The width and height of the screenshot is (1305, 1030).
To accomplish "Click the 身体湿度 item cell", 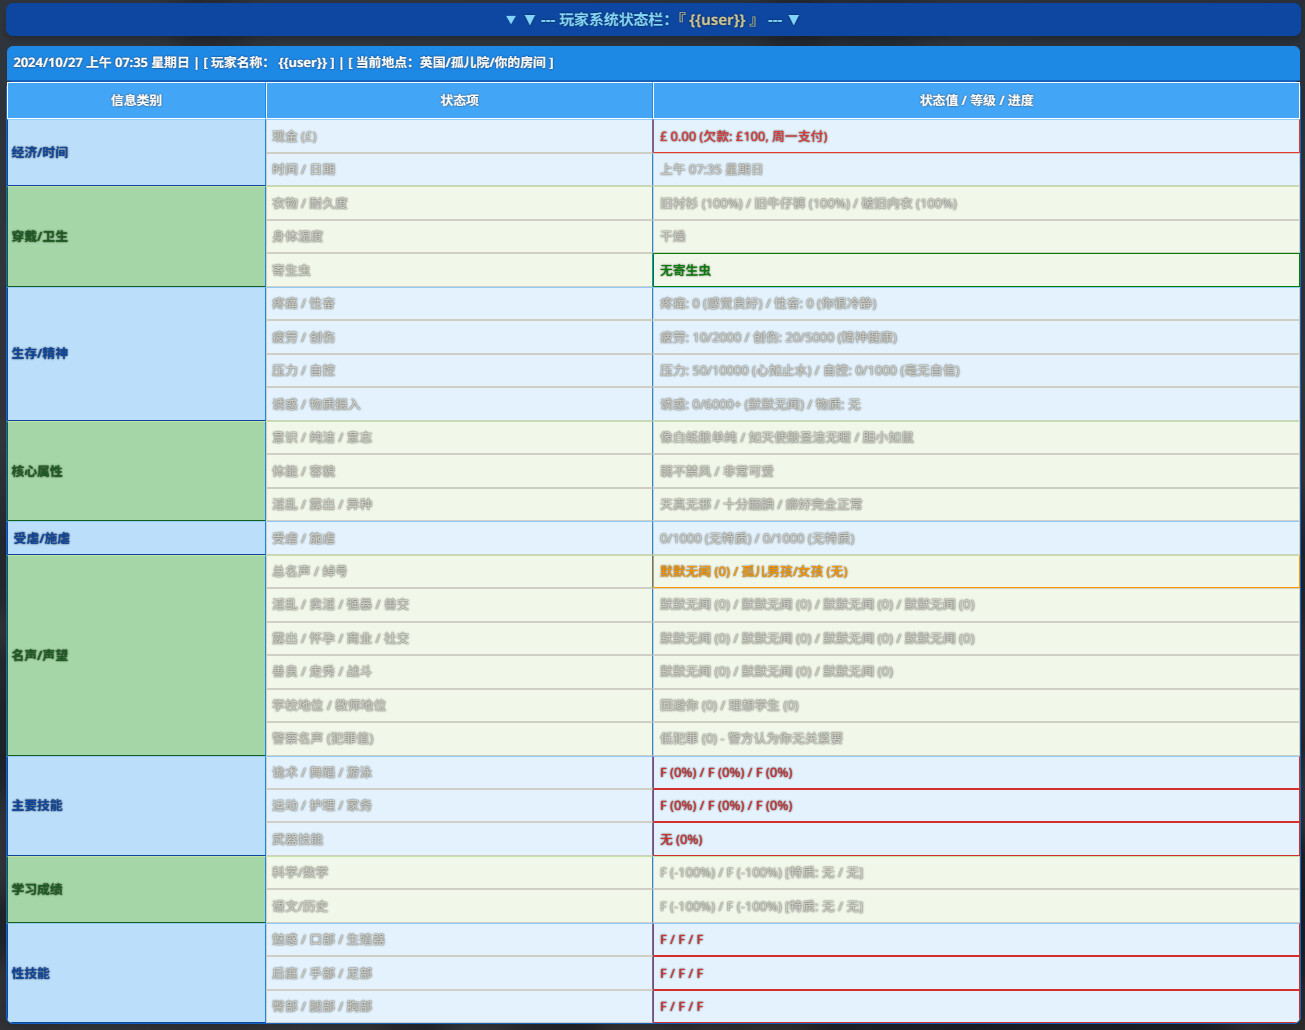I will (459, 237).
